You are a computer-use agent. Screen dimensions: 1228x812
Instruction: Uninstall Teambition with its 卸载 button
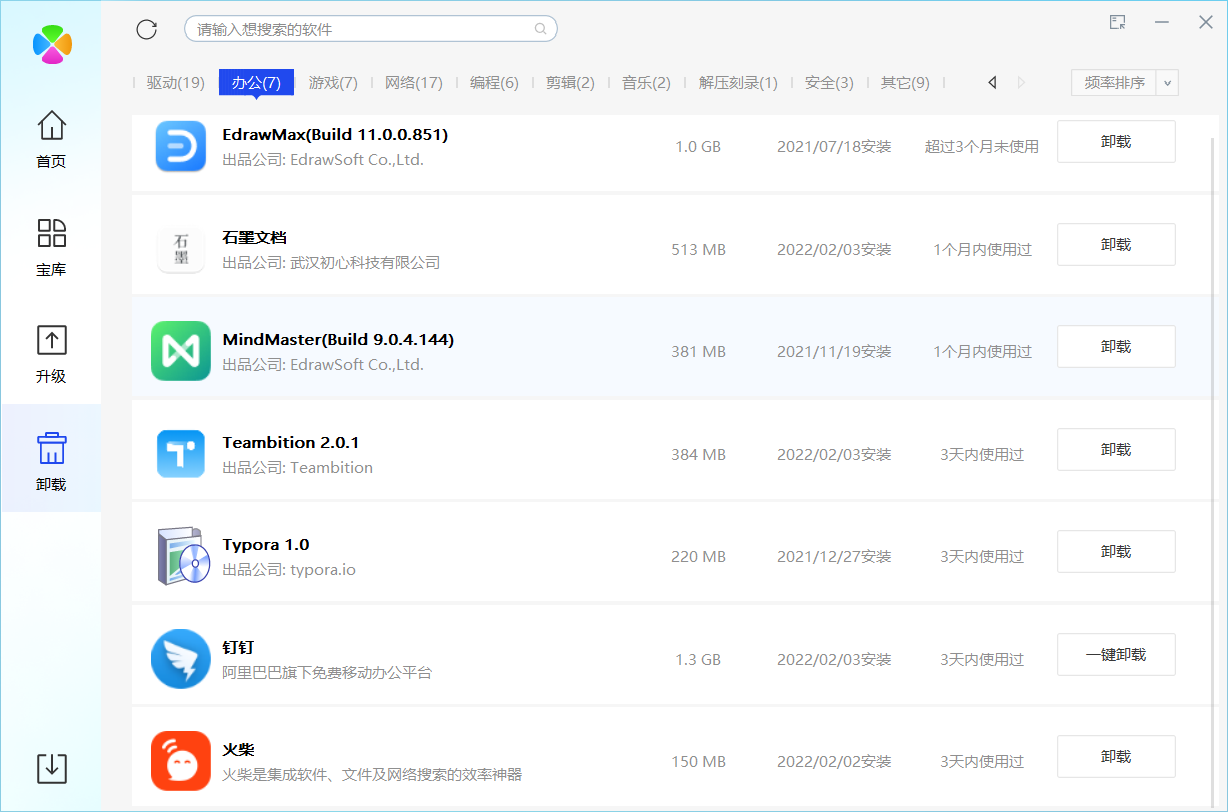tap(1116, 450)
